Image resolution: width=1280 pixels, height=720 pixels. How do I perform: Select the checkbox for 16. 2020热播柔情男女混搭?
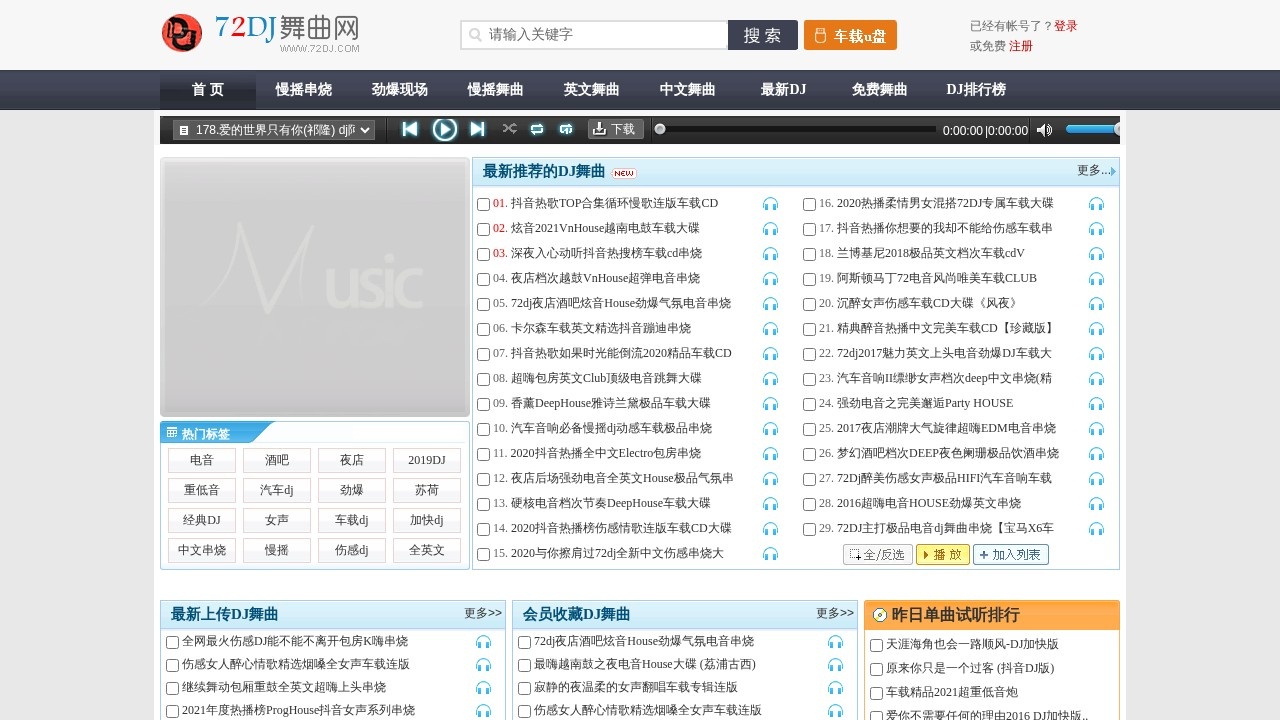(809, 203)
